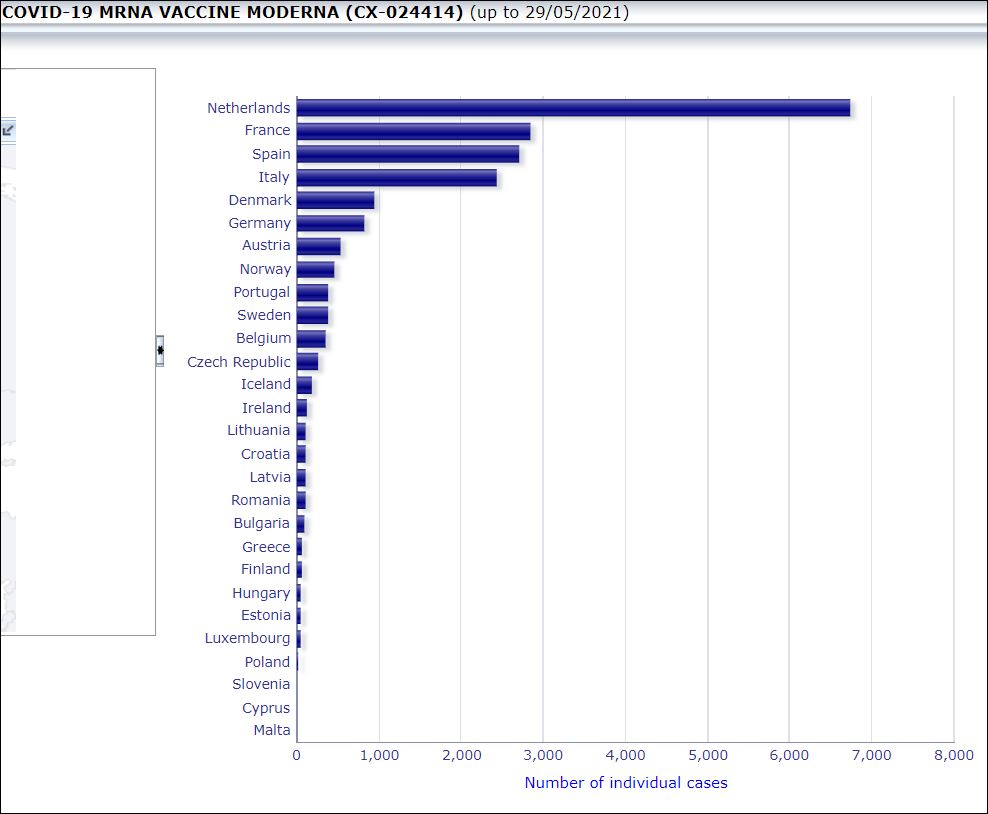Click the "Hungary" label
The width and height of the screenshot is (988, 814).
pos(261,593)
